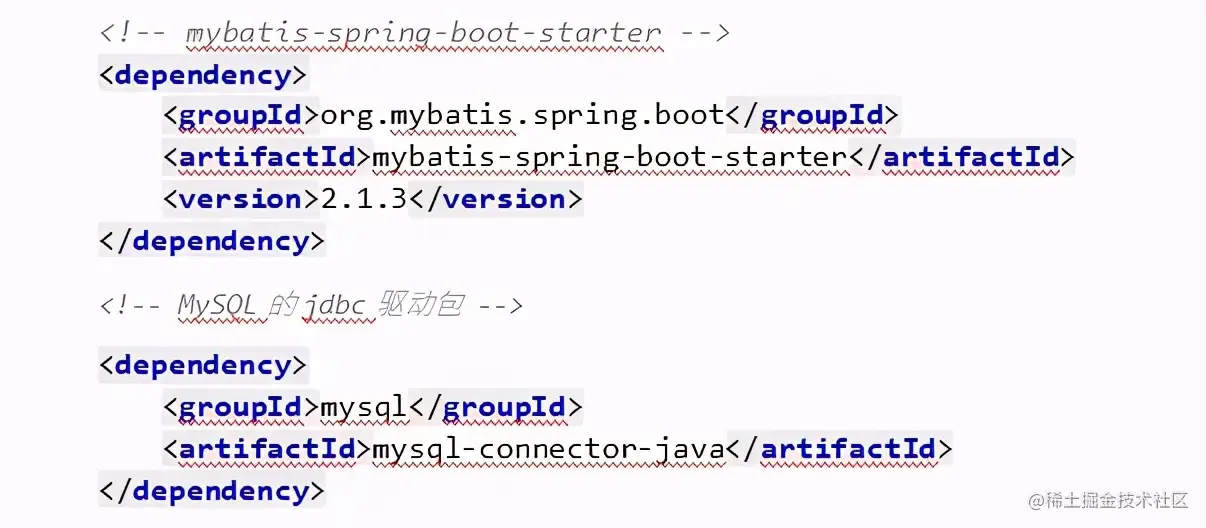This screenshot has width=1206, height=528.
Task: Click the first opening <dependency> tag
Action: (203, 75)
